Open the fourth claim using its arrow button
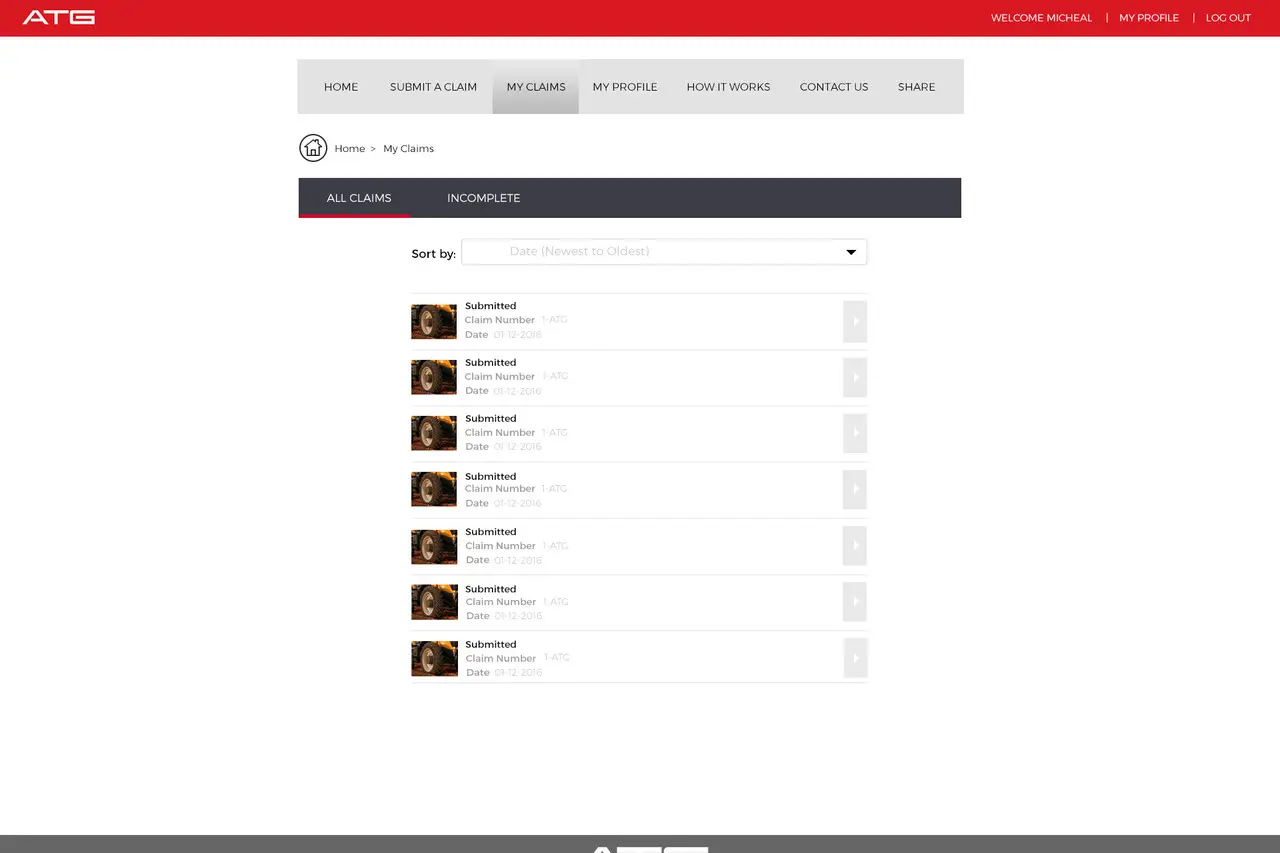 [x=855, y=490]
